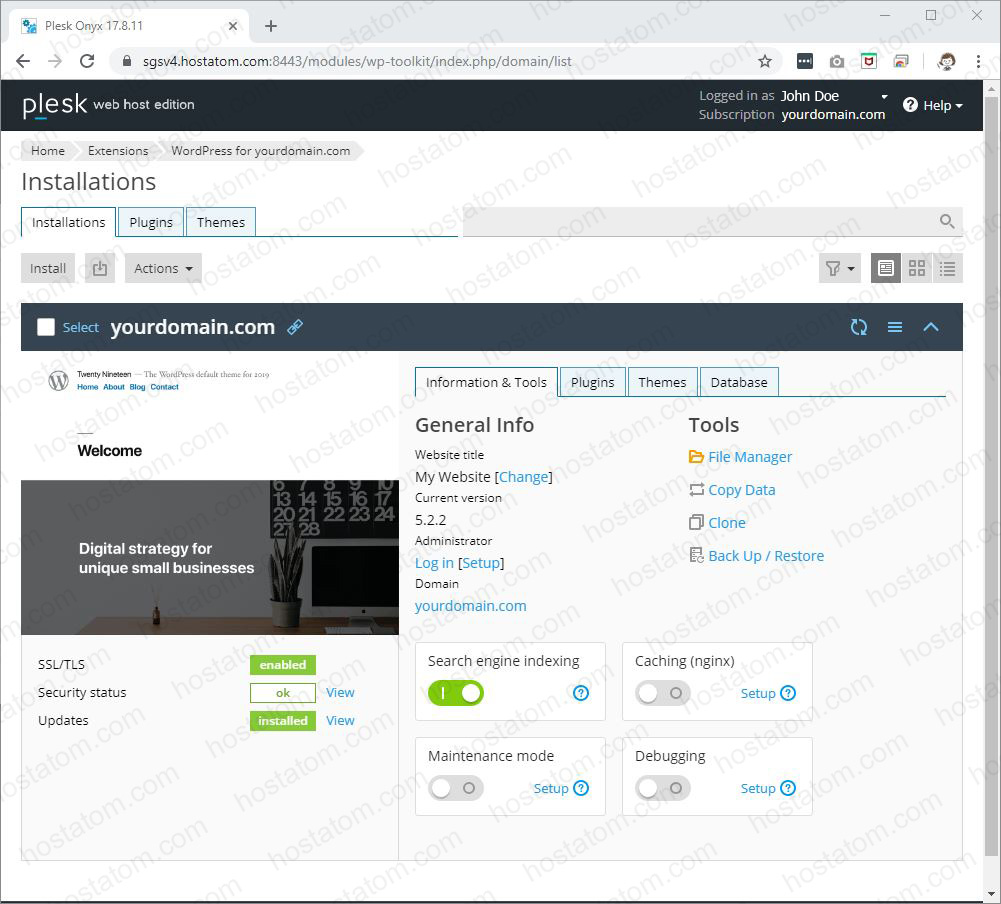Screen dimensions: 1001x904
Task: Open the Themes tab at the top
Action: click(221, 221)
